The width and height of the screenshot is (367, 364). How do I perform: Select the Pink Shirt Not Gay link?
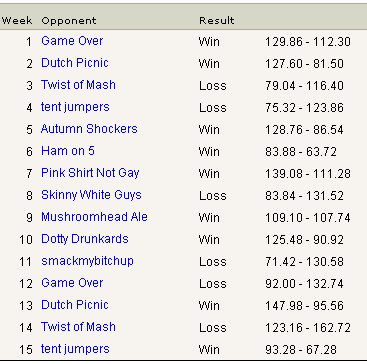90,173
